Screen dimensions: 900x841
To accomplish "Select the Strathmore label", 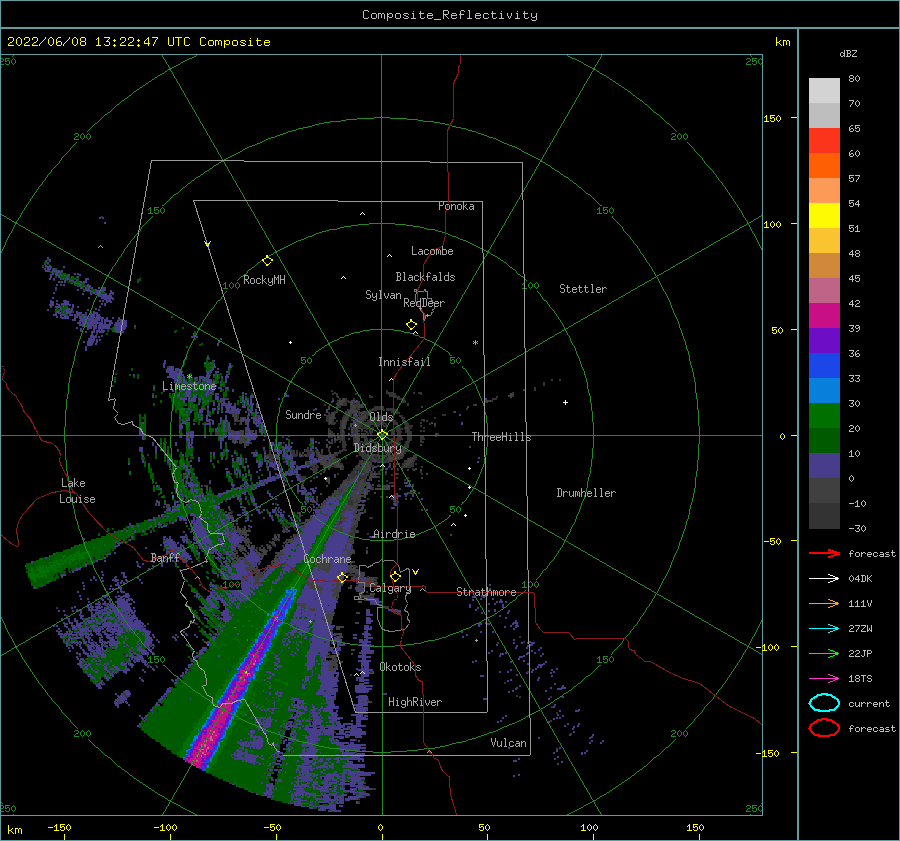I will click(x=486, y=592).
